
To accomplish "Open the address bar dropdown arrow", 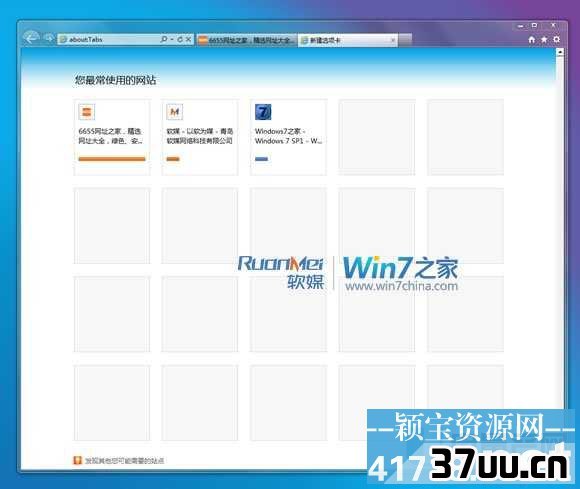I will pos(172,39).
